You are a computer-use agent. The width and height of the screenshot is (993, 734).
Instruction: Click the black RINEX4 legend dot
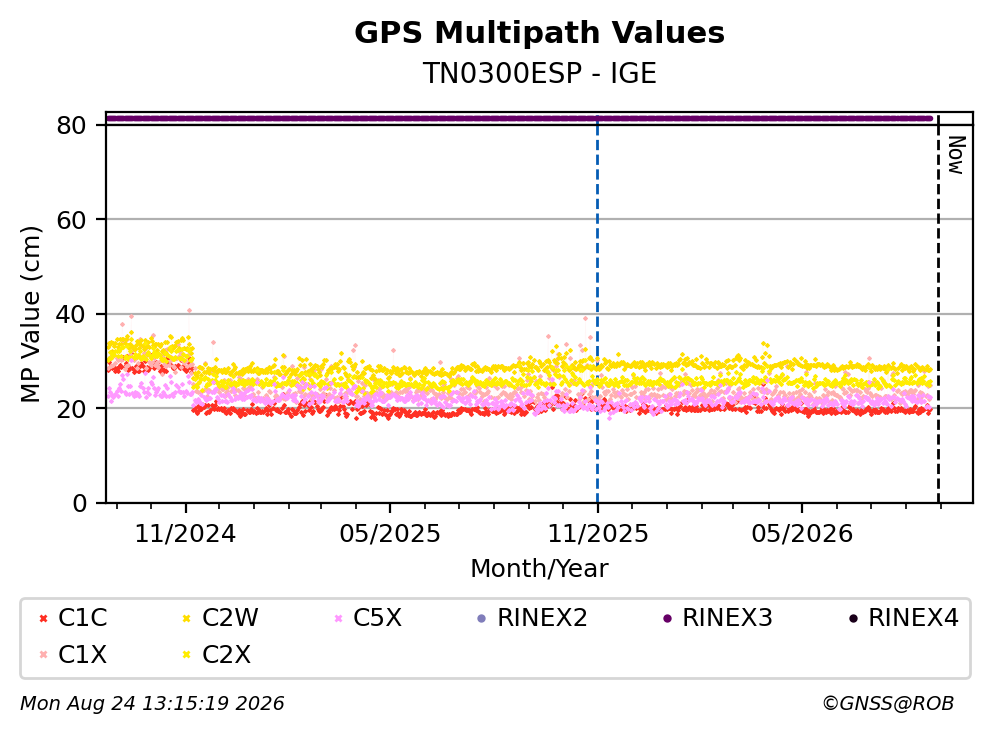point(853,618)
